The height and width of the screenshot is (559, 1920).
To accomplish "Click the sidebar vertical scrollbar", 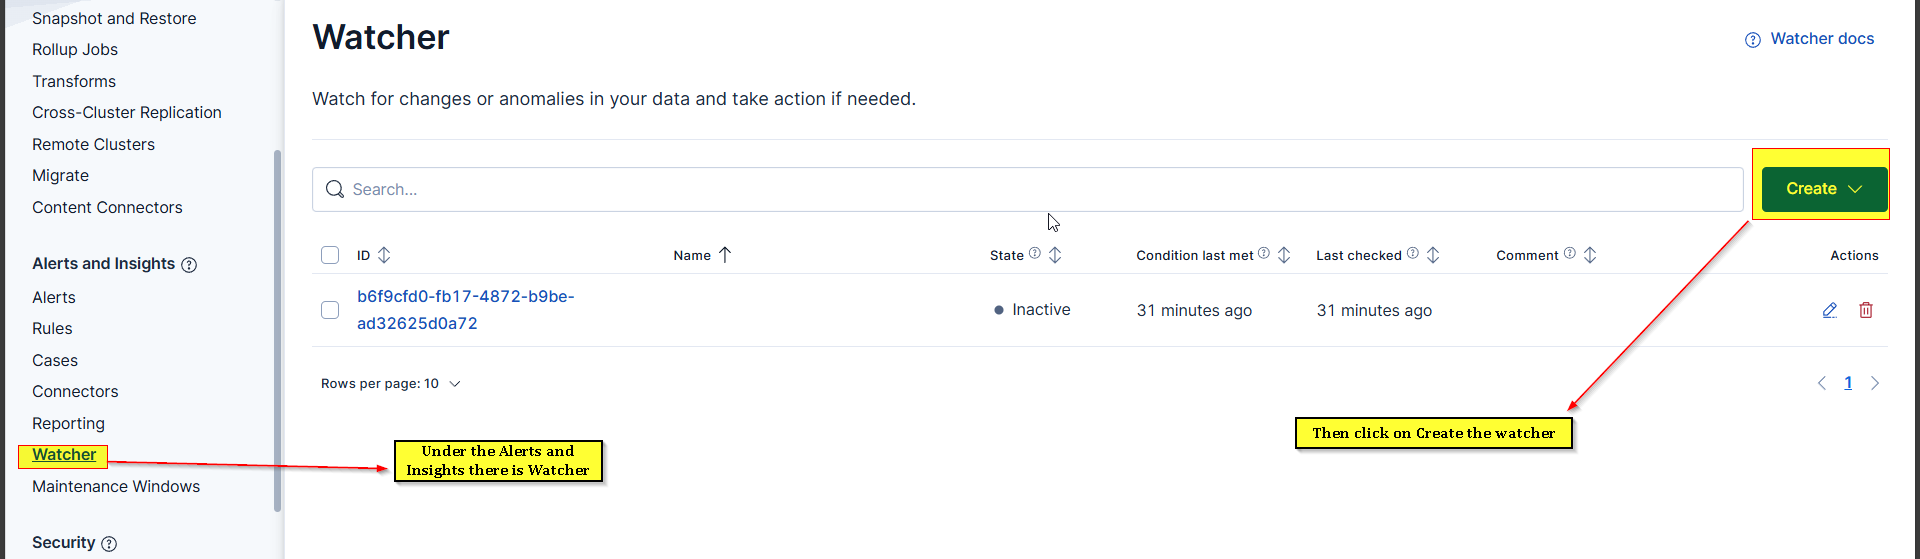I will click(277, 330).
